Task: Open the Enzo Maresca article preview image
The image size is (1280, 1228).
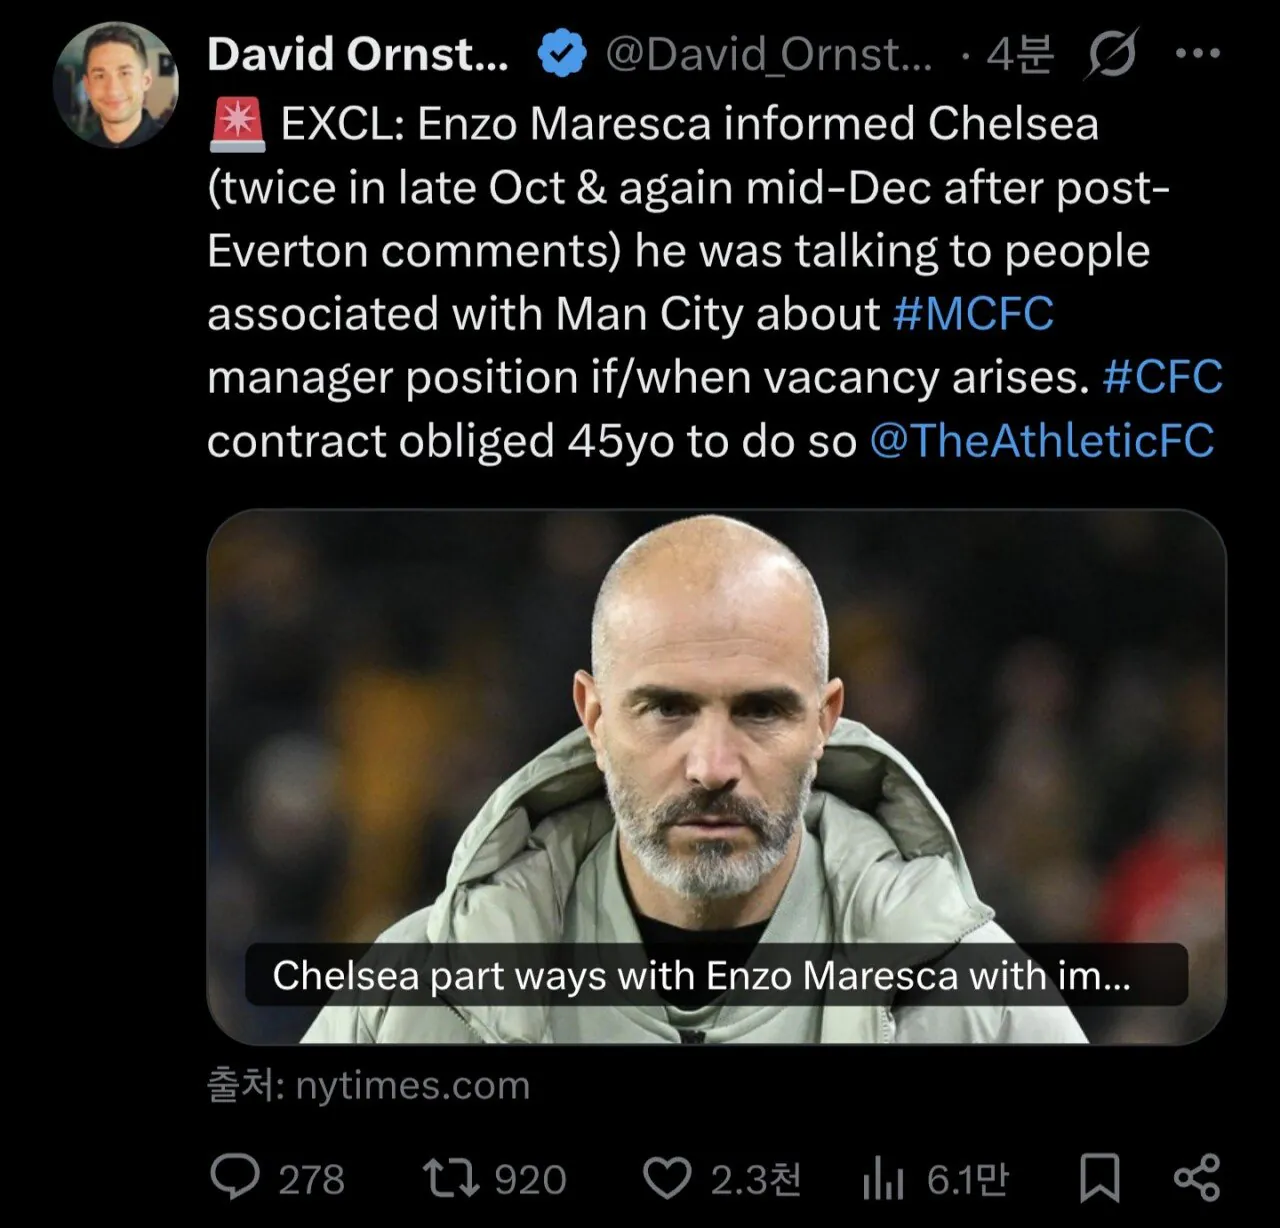Action: [x=716, y=730]
